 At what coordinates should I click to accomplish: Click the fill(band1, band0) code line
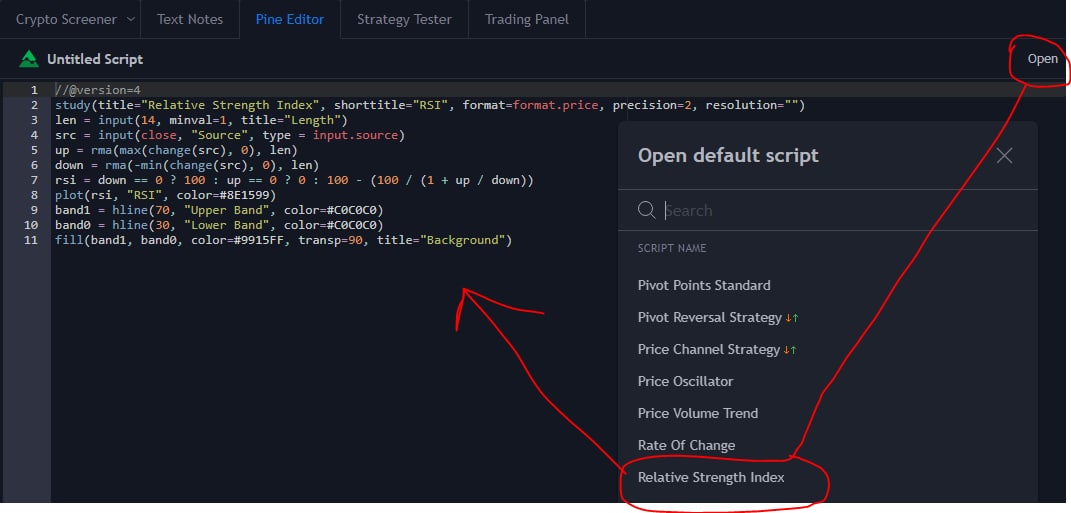point(283,240)
